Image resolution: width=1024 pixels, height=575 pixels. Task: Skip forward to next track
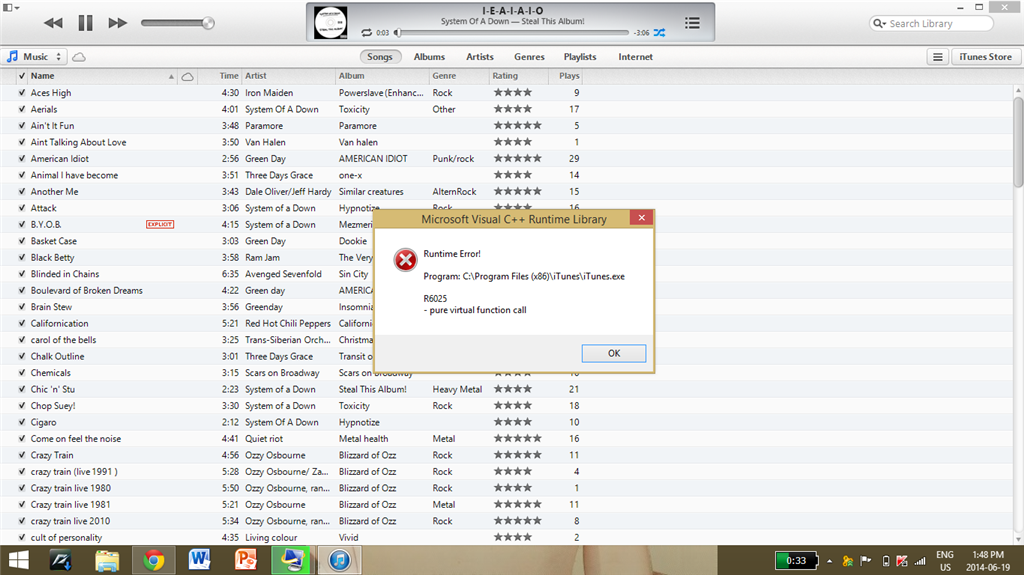pos(118,23)
